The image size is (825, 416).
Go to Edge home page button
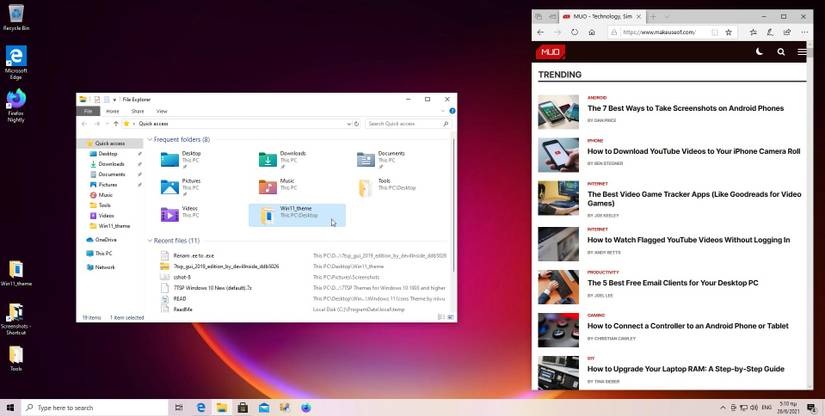tap(592, 32)
